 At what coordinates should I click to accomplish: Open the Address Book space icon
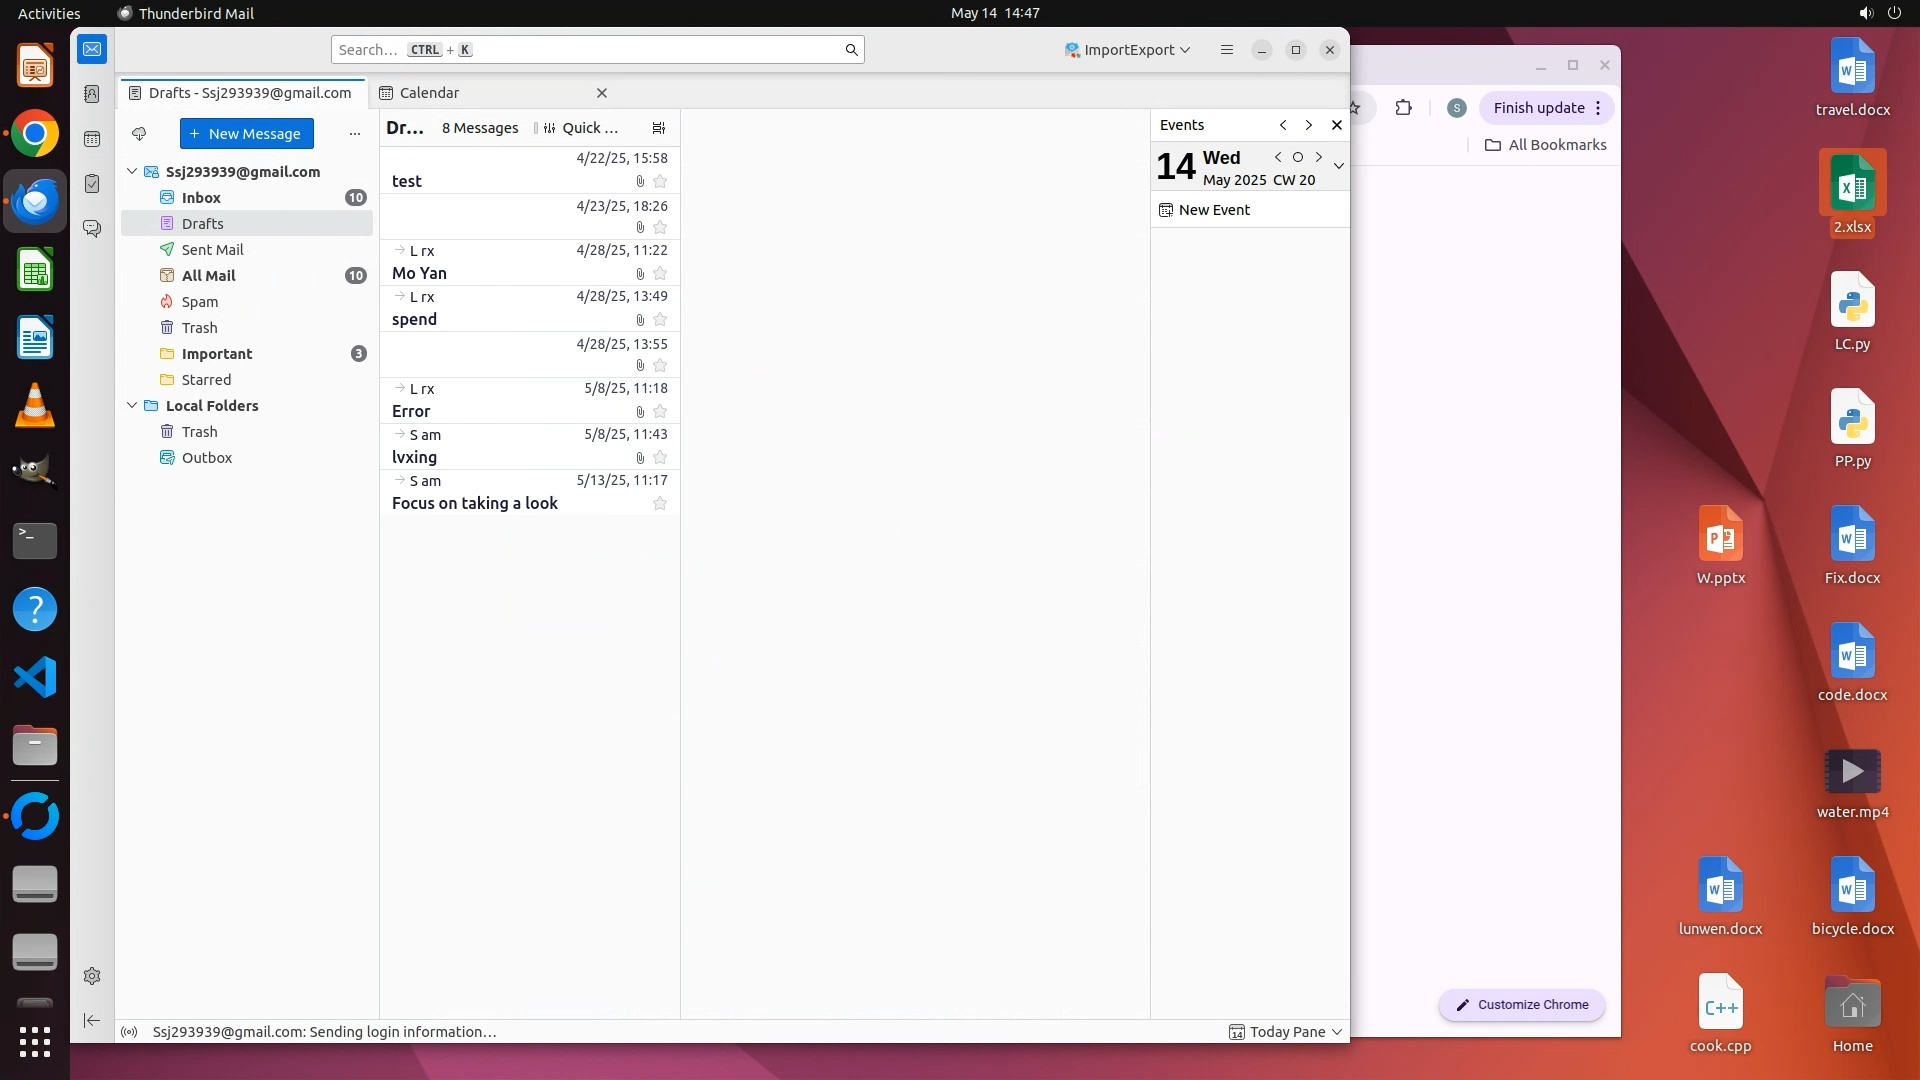point(92,94)
